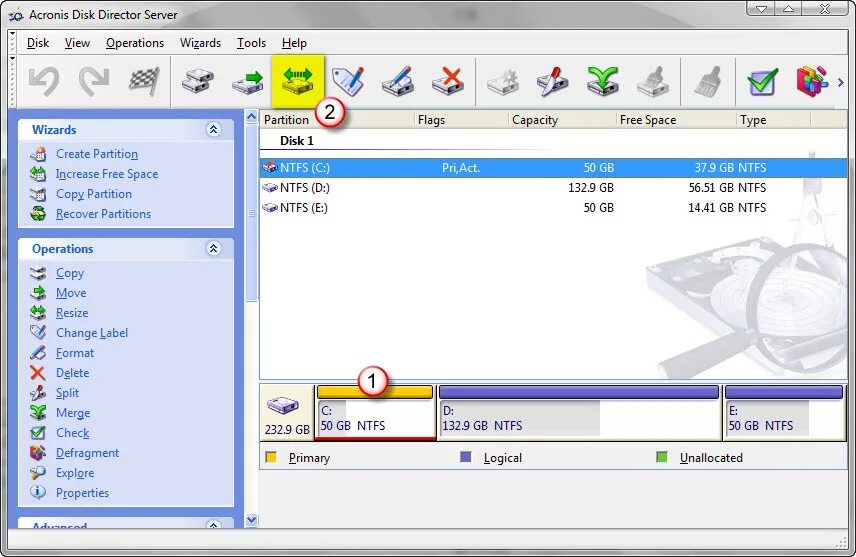Screen dimensions: 856x557
Task: Click the Merge partitions toolbar icon
Action: pyautogui.click(x=603, y=81)
